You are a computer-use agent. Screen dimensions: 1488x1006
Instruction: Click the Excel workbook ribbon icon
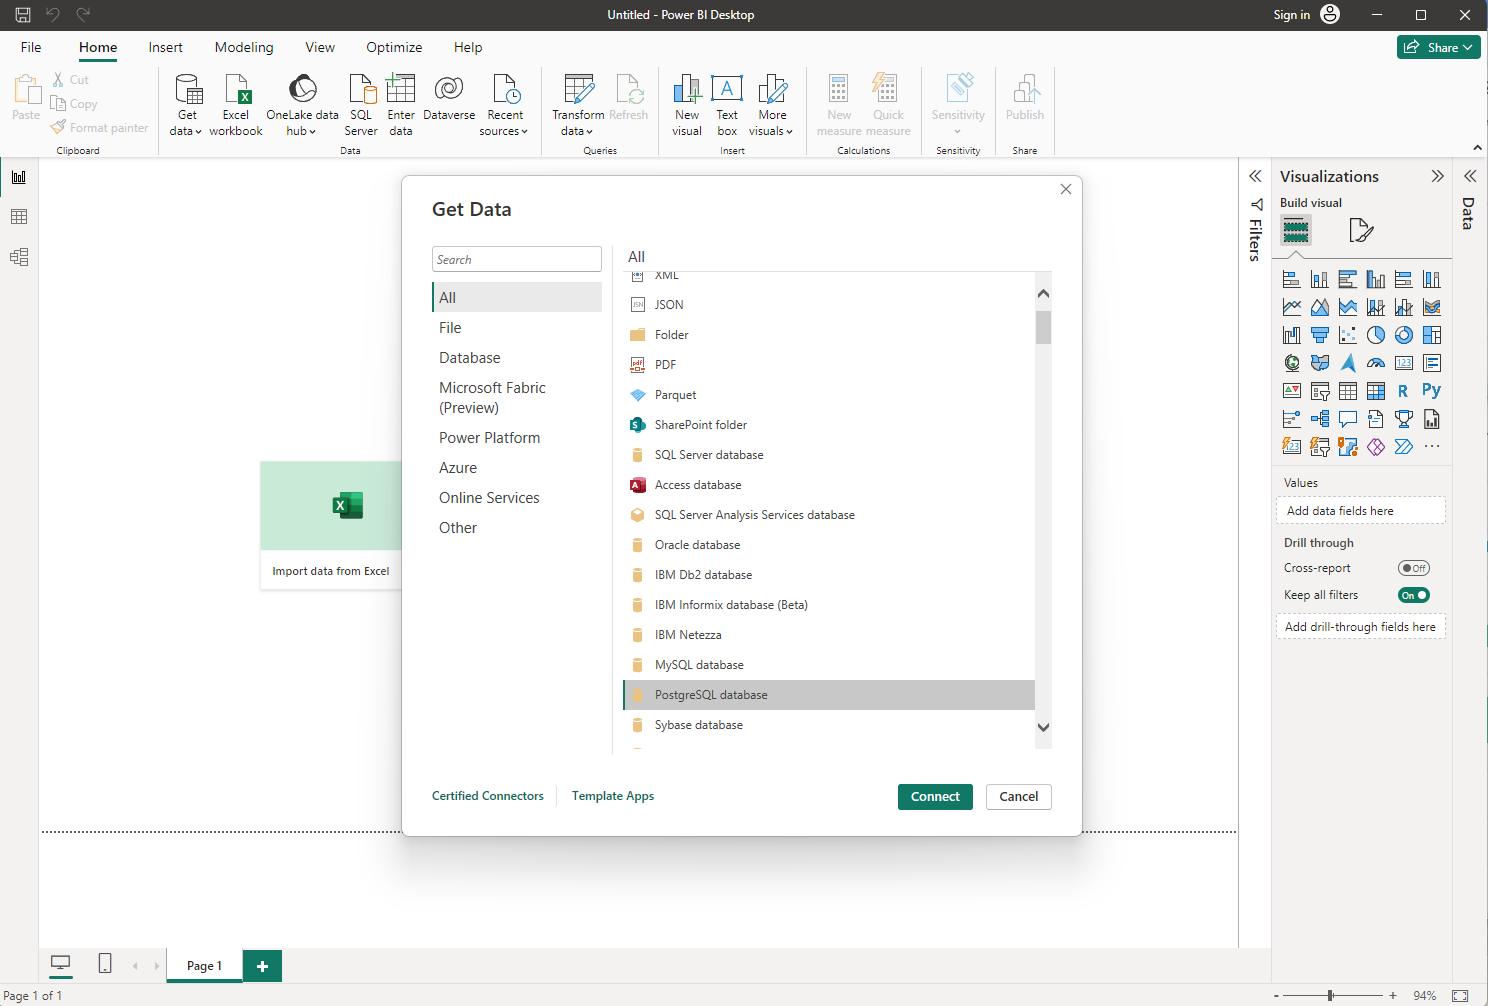coord(236,105)
